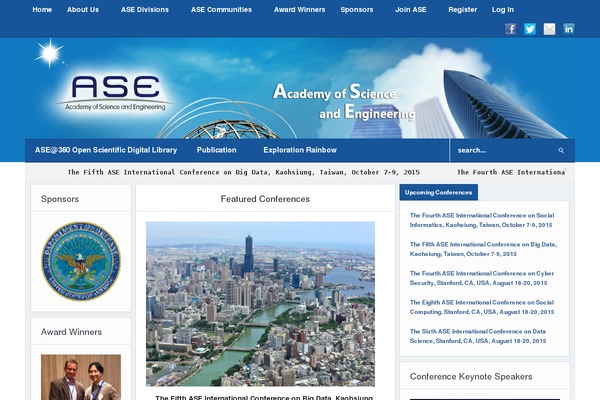Click the Register link
The width and height of the screenshot is (600, 400).
point(463,10)
